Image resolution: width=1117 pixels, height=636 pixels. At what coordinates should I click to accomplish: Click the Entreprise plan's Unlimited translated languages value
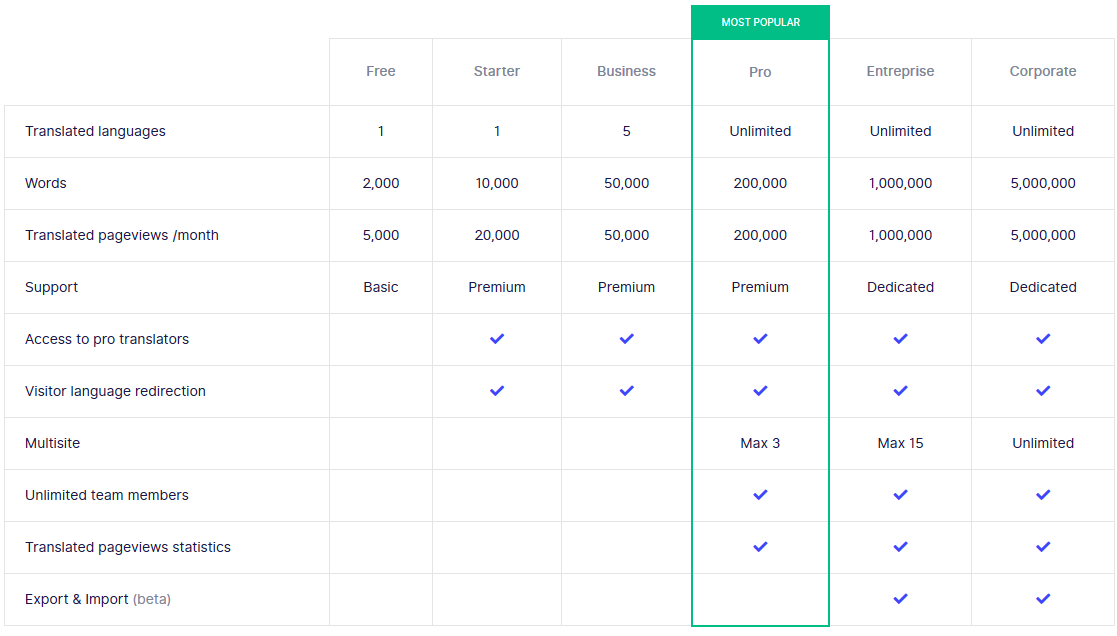[900, 131]
